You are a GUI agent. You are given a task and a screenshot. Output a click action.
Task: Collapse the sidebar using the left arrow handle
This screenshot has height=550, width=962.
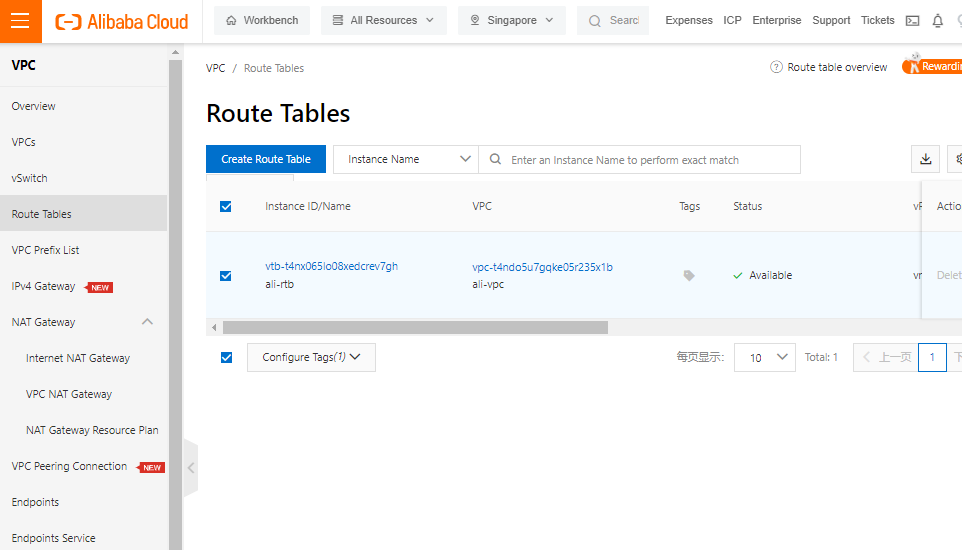[x=191, y=468]
